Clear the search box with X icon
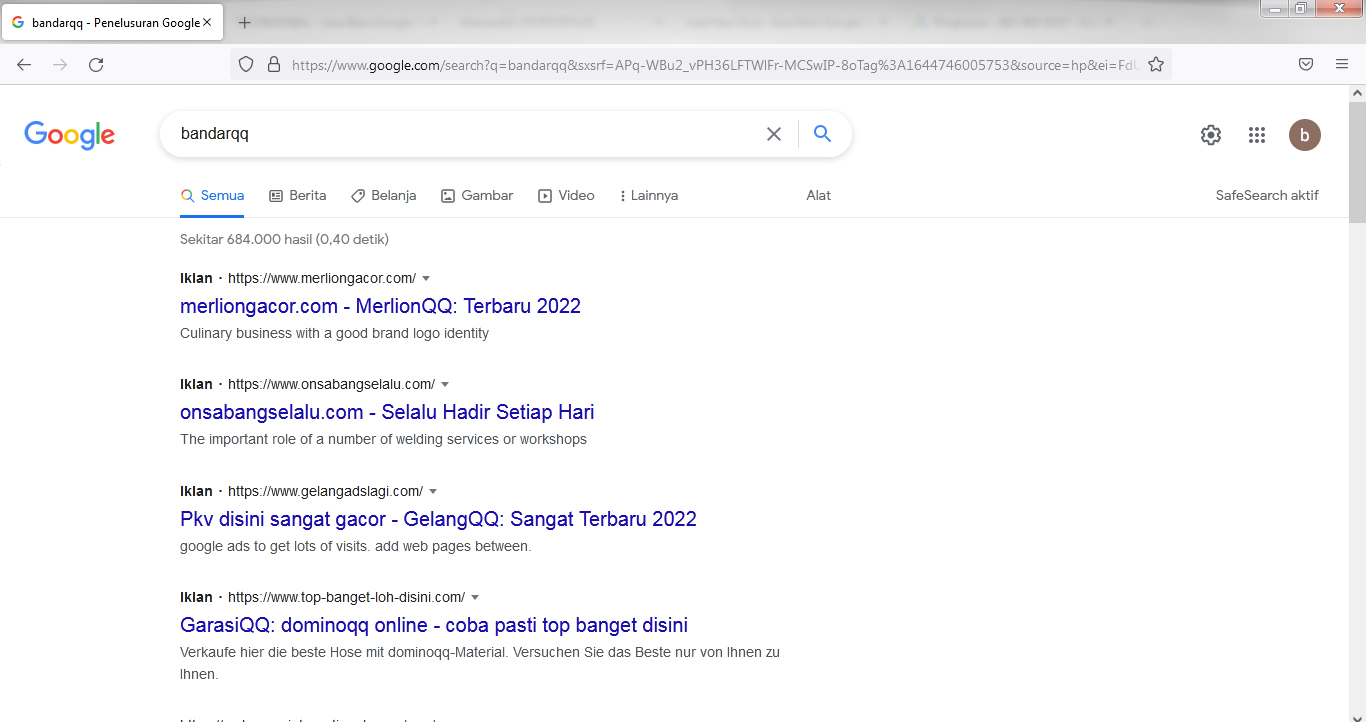Image resolution: width=1366 pixels, height=722 pixels. pos(773,134)
